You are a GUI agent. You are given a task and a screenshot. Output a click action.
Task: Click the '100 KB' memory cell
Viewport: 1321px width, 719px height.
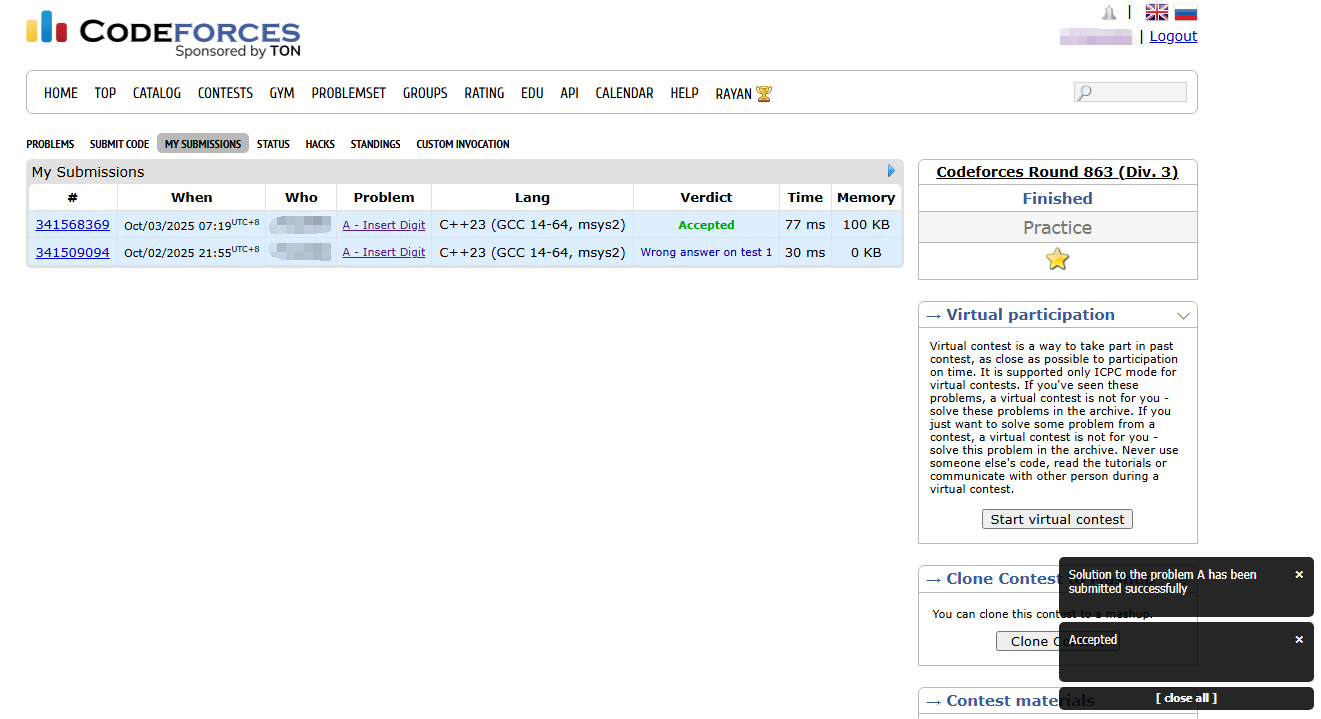866,225
